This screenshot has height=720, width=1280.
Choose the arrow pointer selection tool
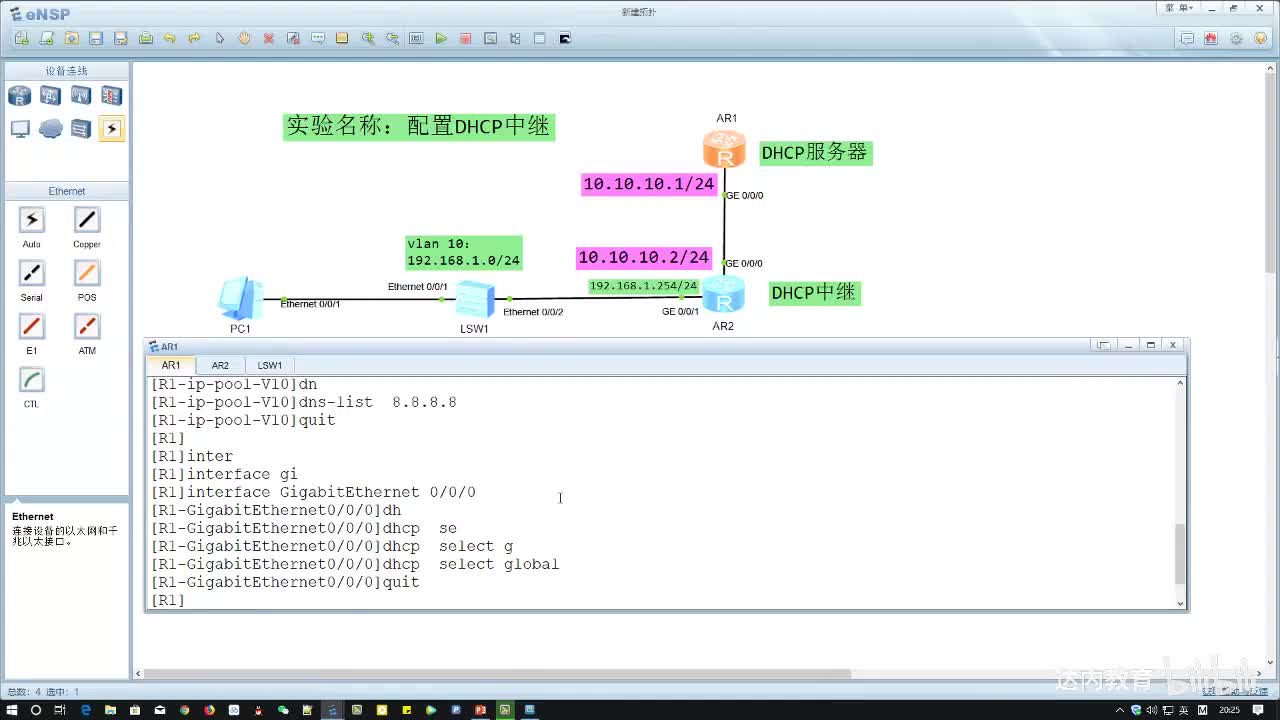click(x=220, y=38)
